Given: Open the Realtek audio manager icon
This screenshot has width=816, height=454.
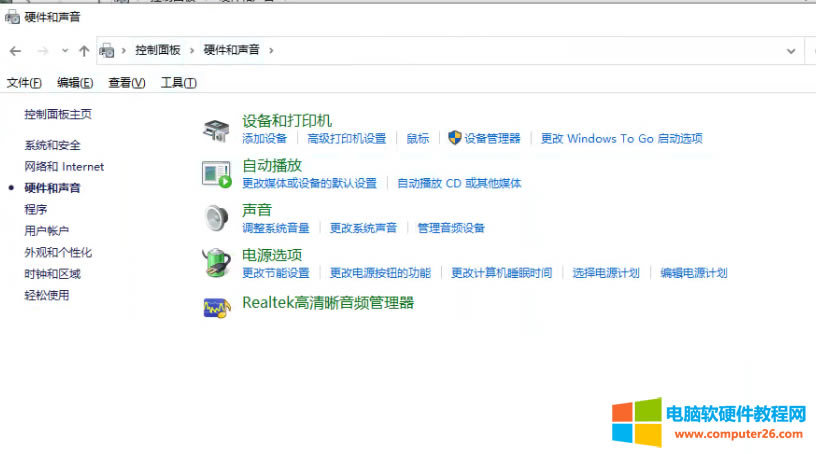Looking at the screenshot, I should (x=217, y=308).
